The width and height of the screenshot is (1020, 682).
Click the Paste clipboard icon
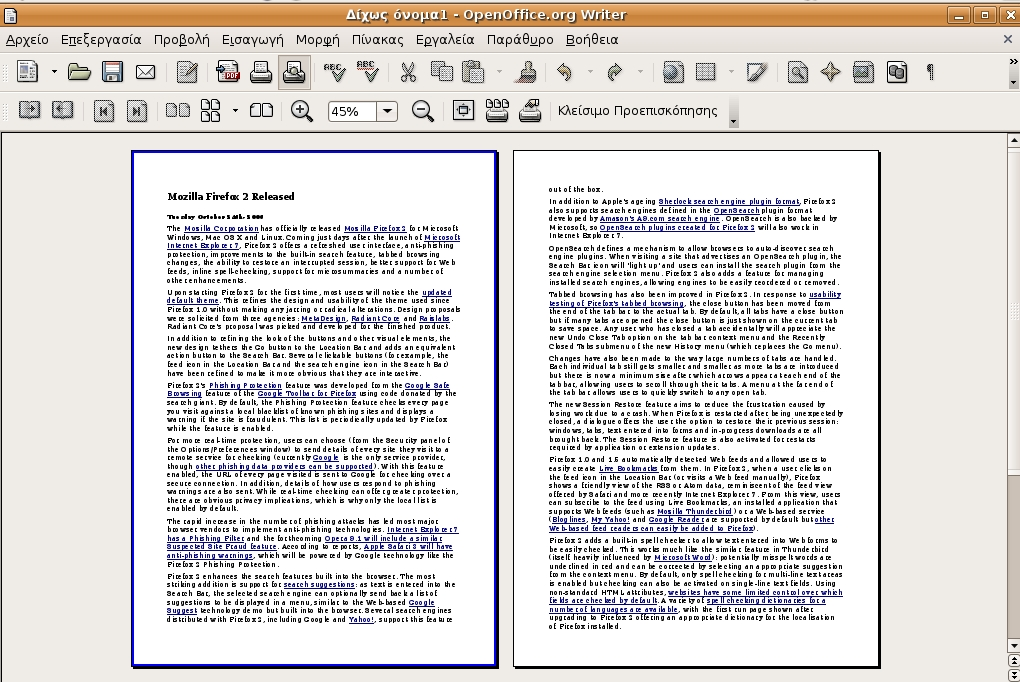474,72
